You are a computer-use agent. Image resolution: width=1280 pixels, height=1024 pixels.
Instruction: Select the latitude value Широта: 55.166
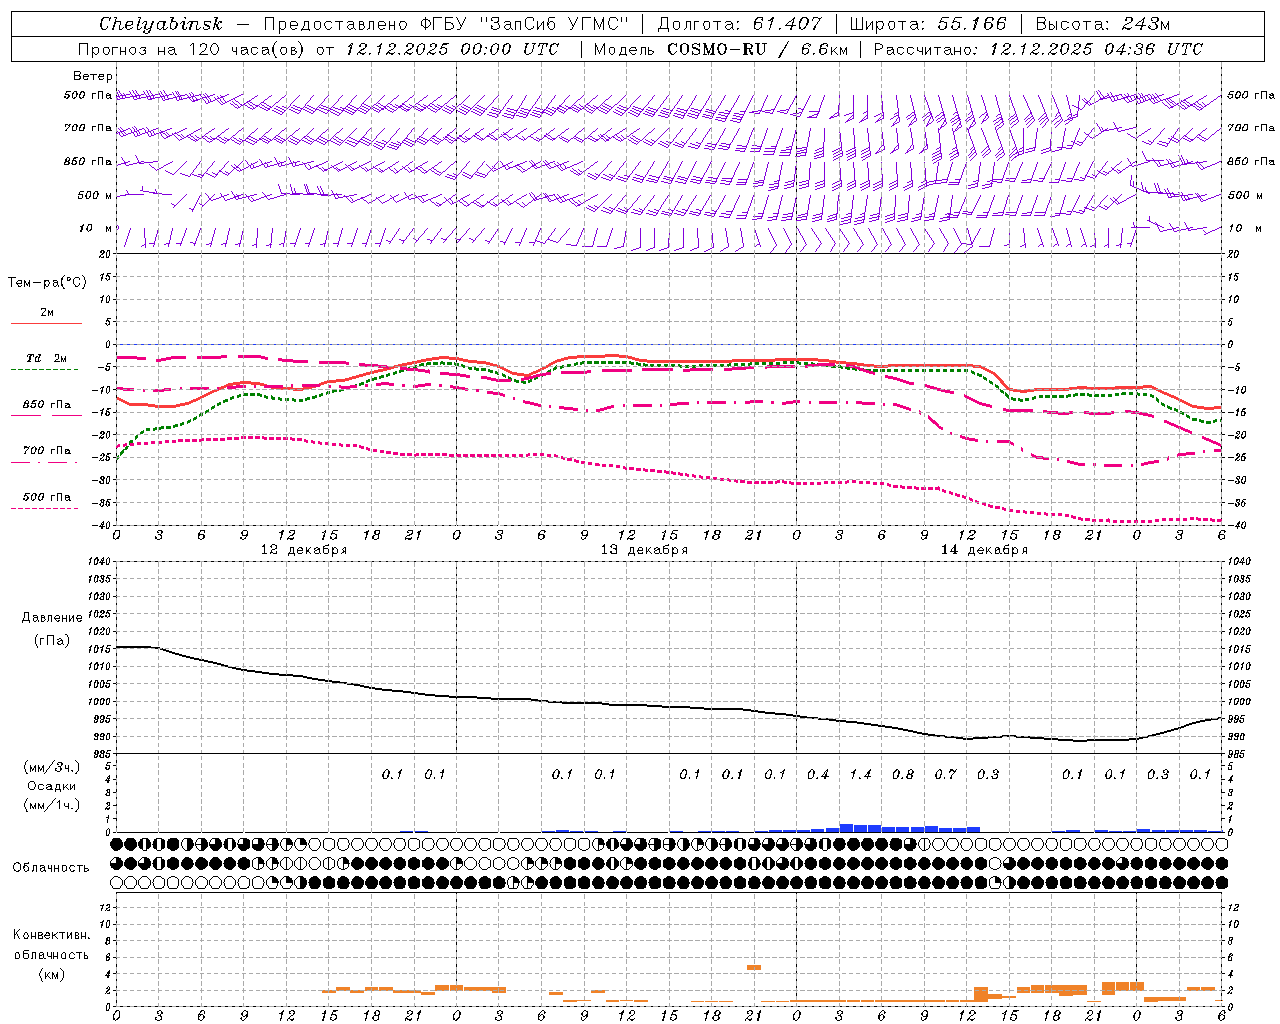[x=928, y=24]
